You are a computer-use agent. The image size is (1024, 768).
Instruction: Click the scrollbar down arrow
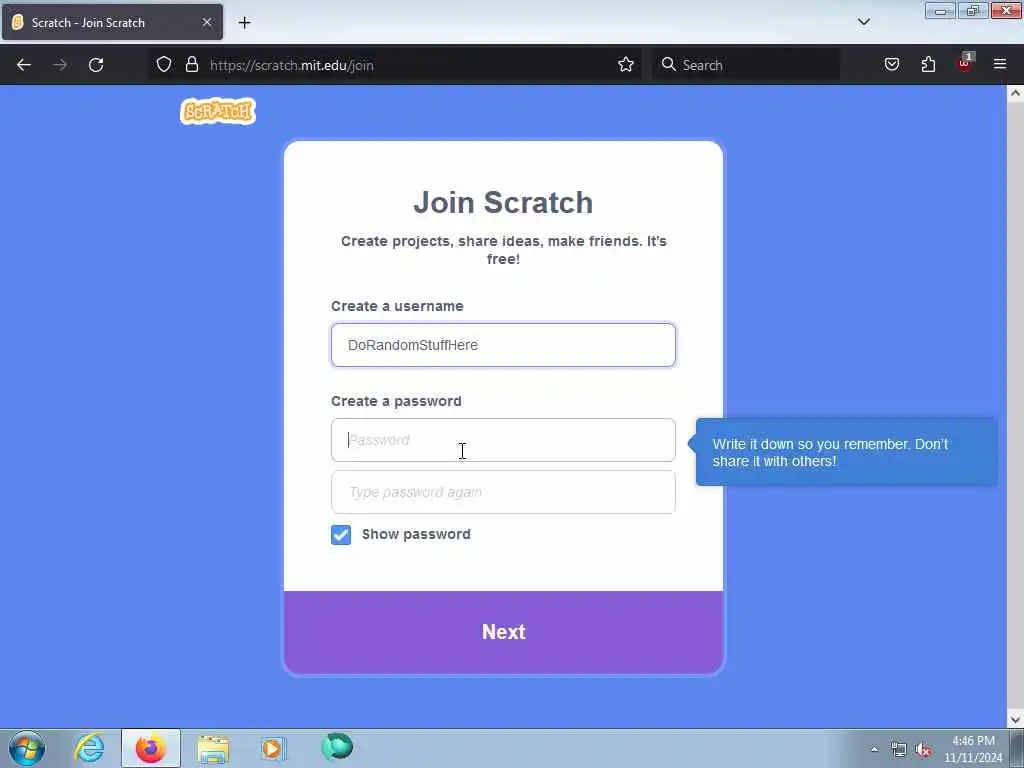click(1015, 720)
